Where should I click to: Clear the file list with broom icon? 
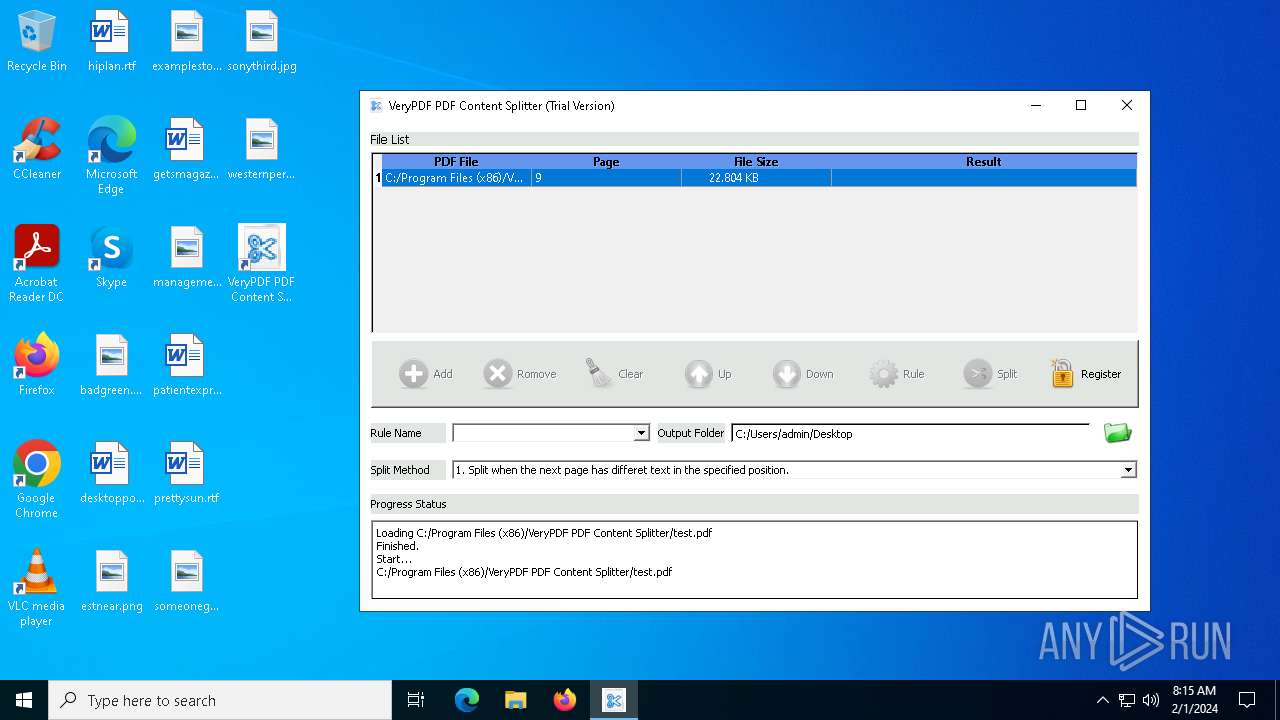599,374
